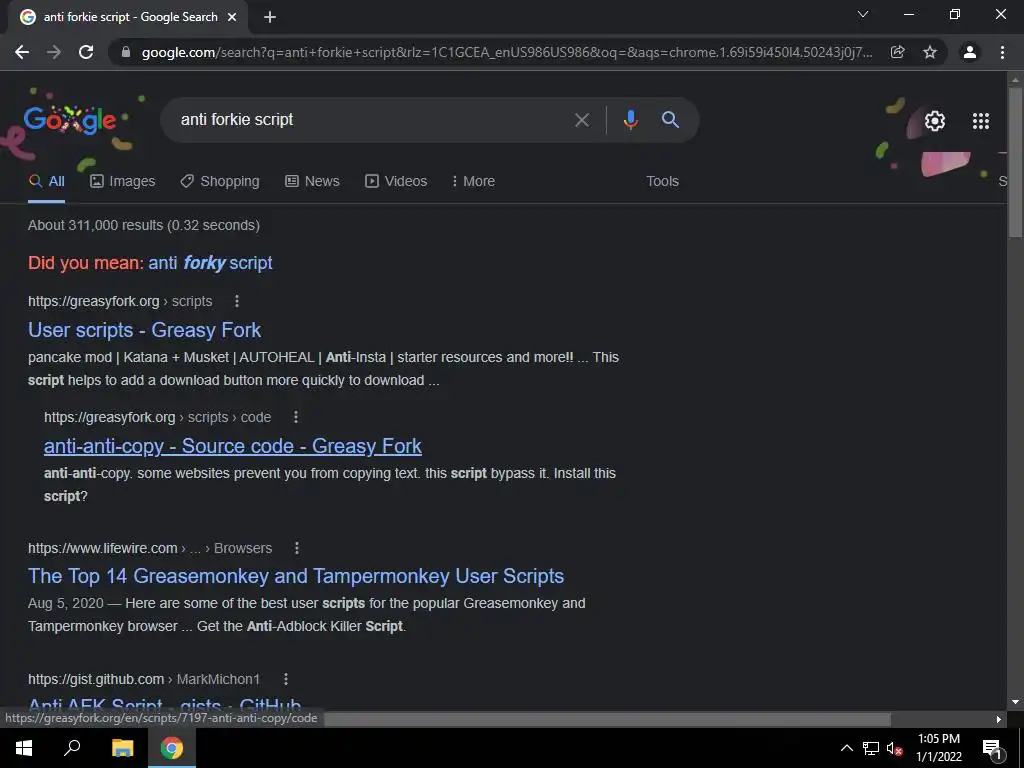Click the gist.github.com › MarkMichon1 breadcrumb
Image resolution: width=1024 pixels, height=768 pixels.
click(x=144, y=679)
